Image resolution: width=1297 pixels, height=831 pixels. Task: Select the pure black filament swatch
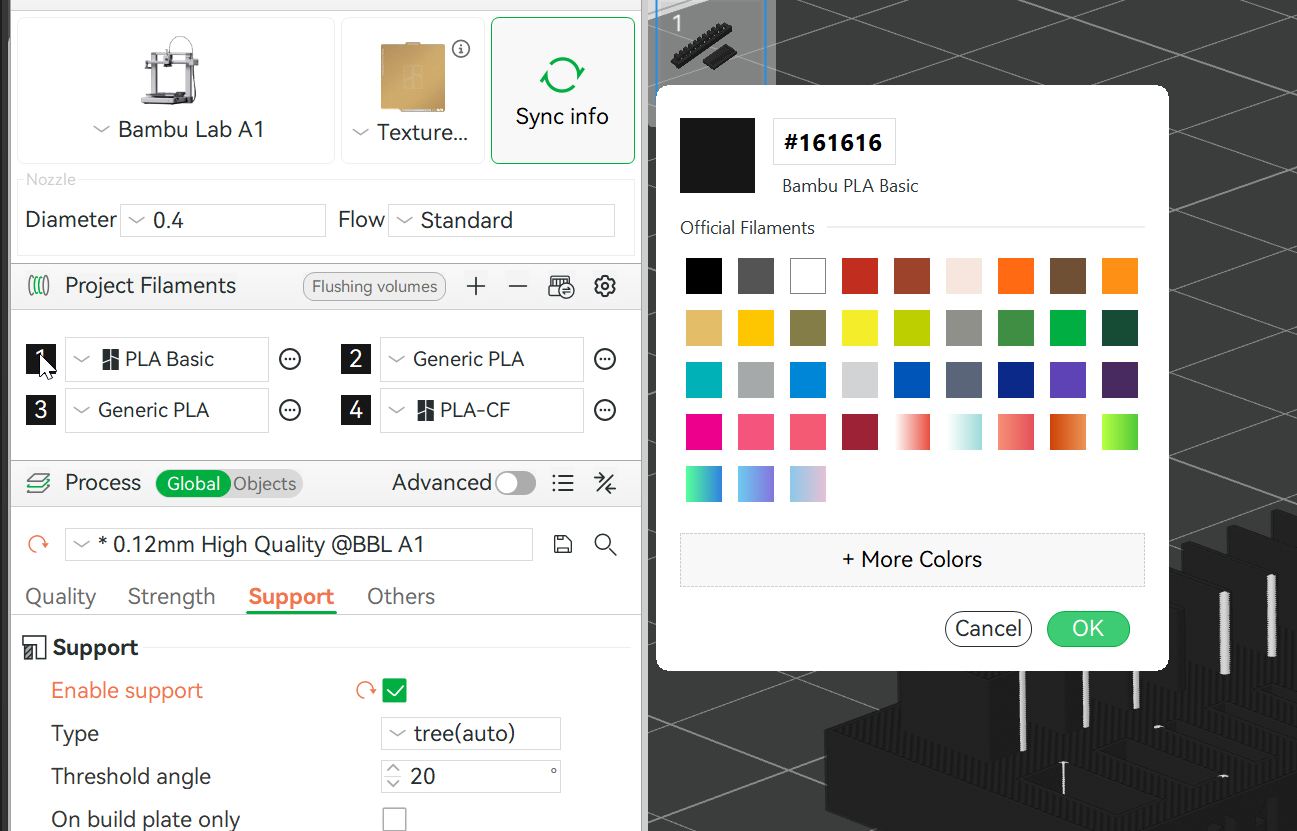click(x=704, y=276)
